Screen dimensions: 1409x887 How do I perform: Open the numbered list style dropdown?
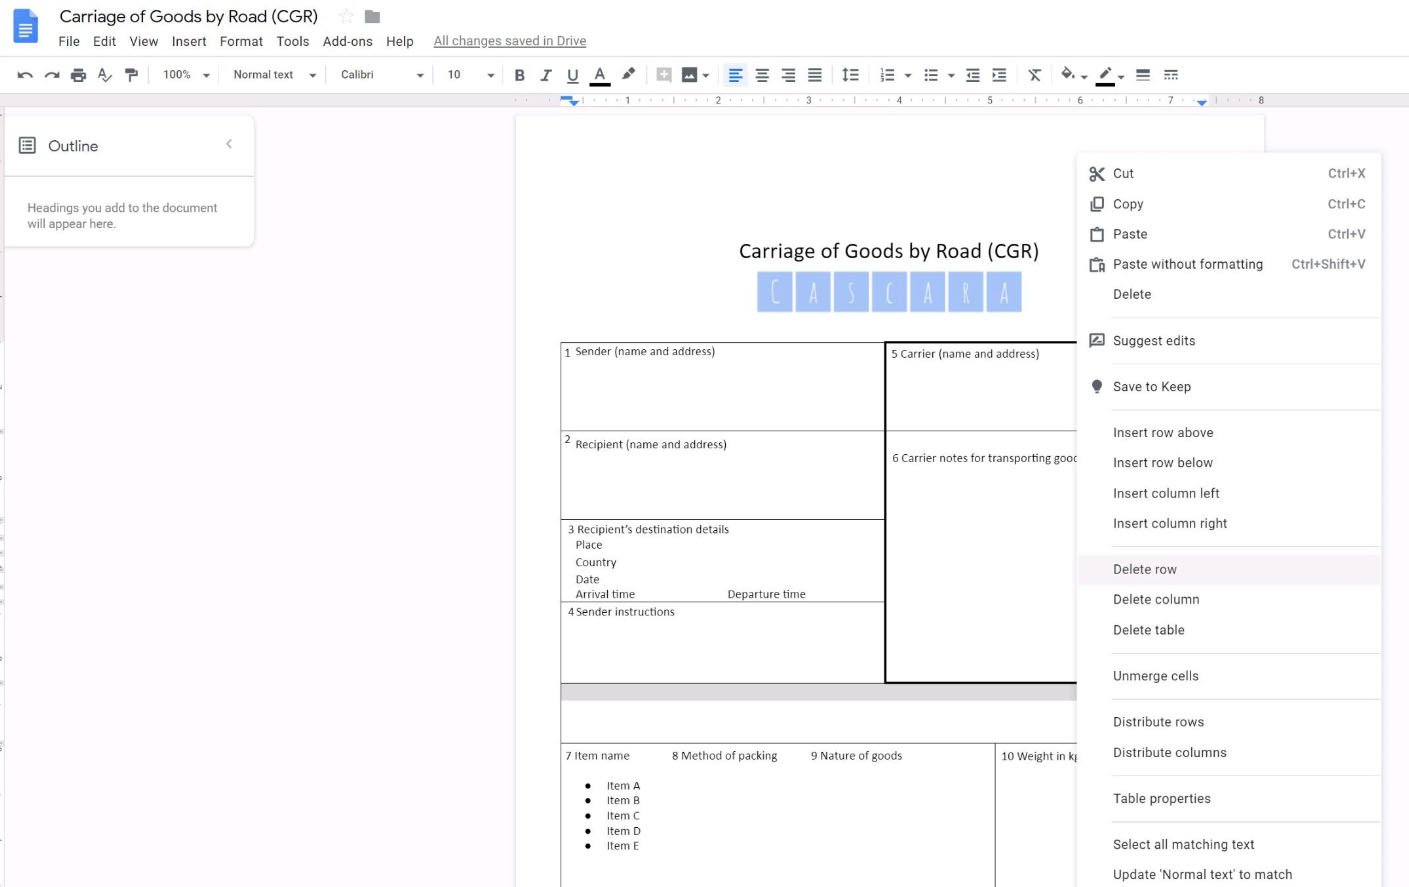point(908,76)
